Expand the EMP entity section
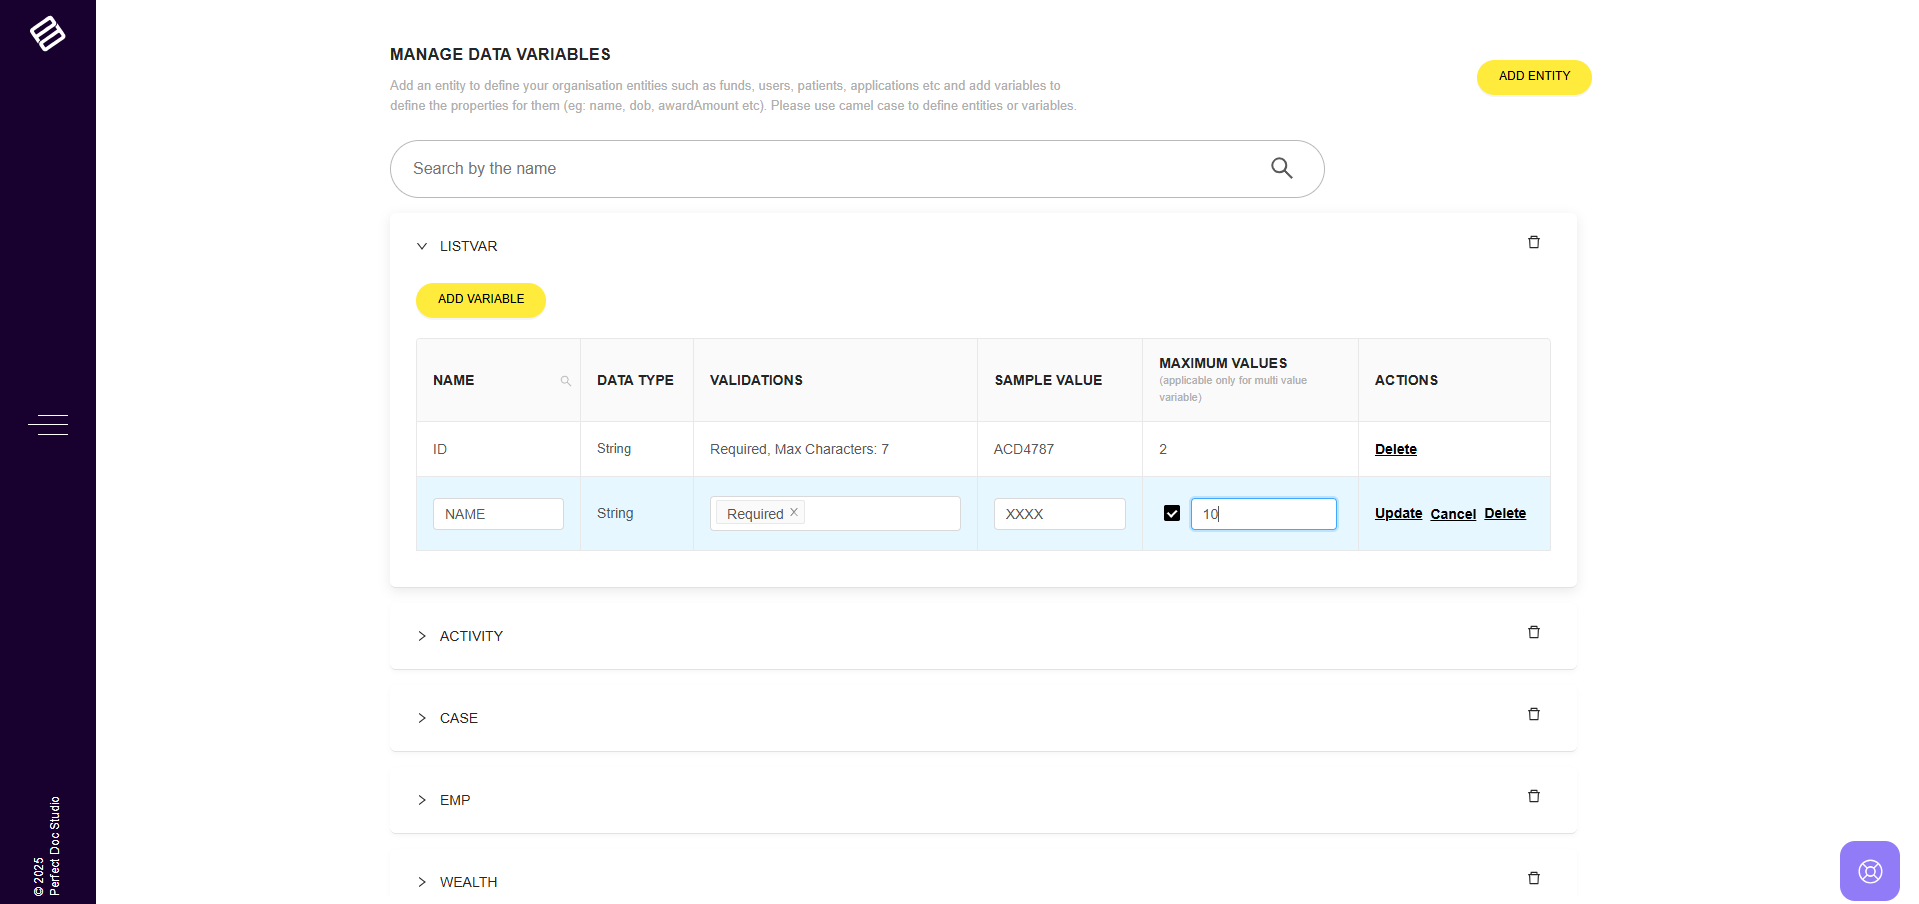Screen dimensions: 1919x904 pos(422,801)
